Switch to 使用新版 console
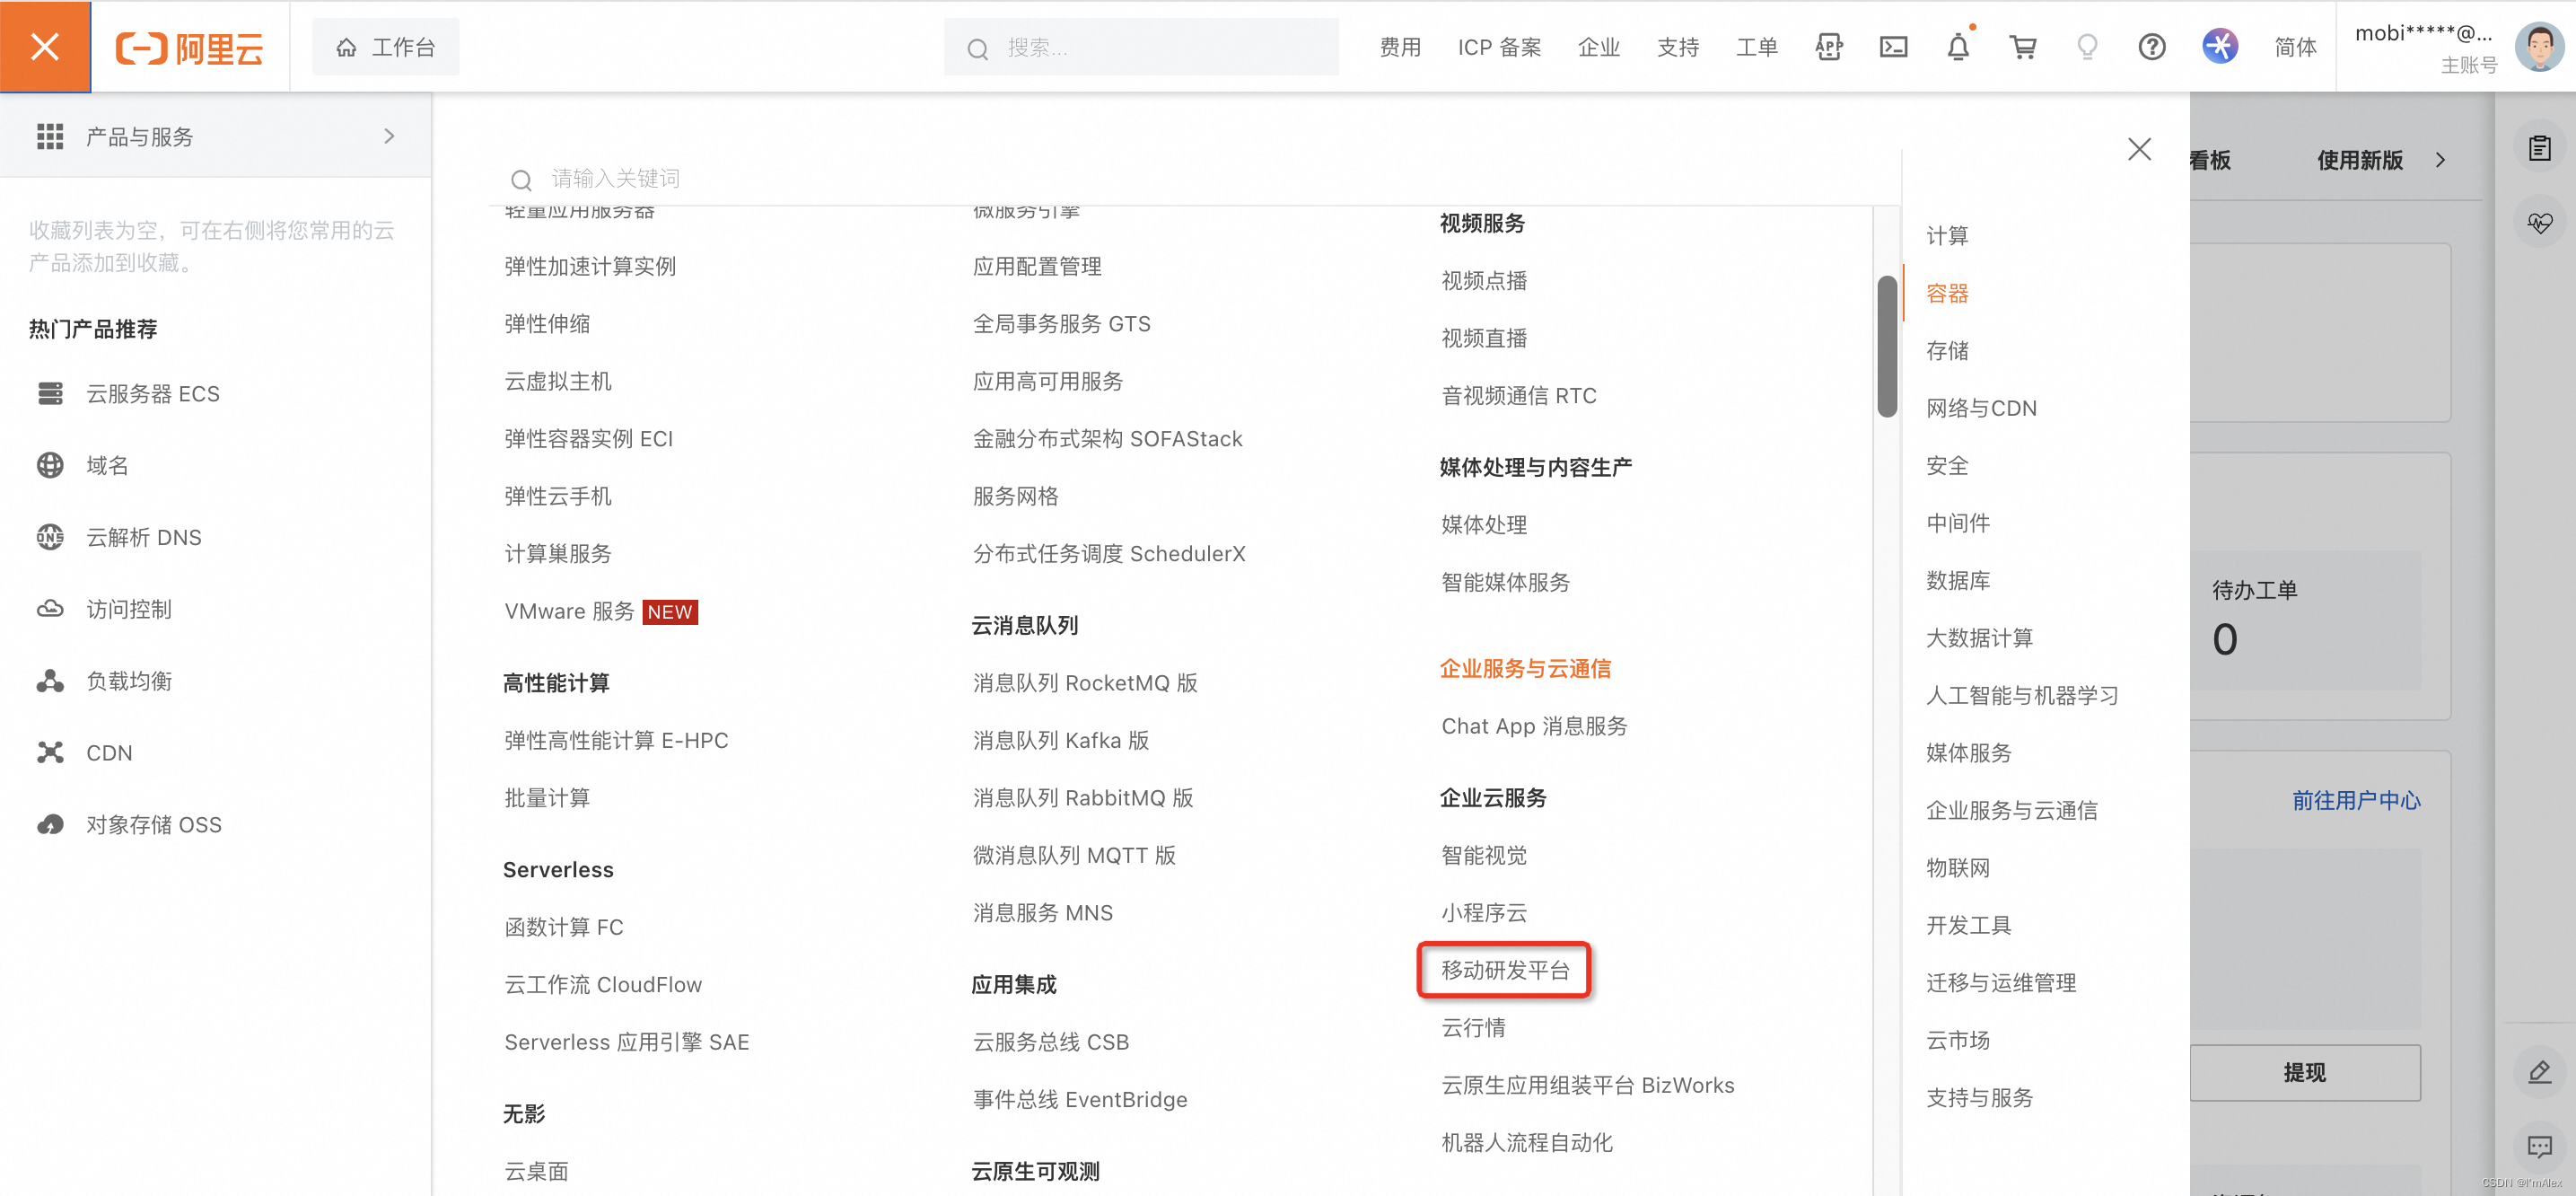The height and width of the screenshot is (1196, 2576). click(2359, 160)
